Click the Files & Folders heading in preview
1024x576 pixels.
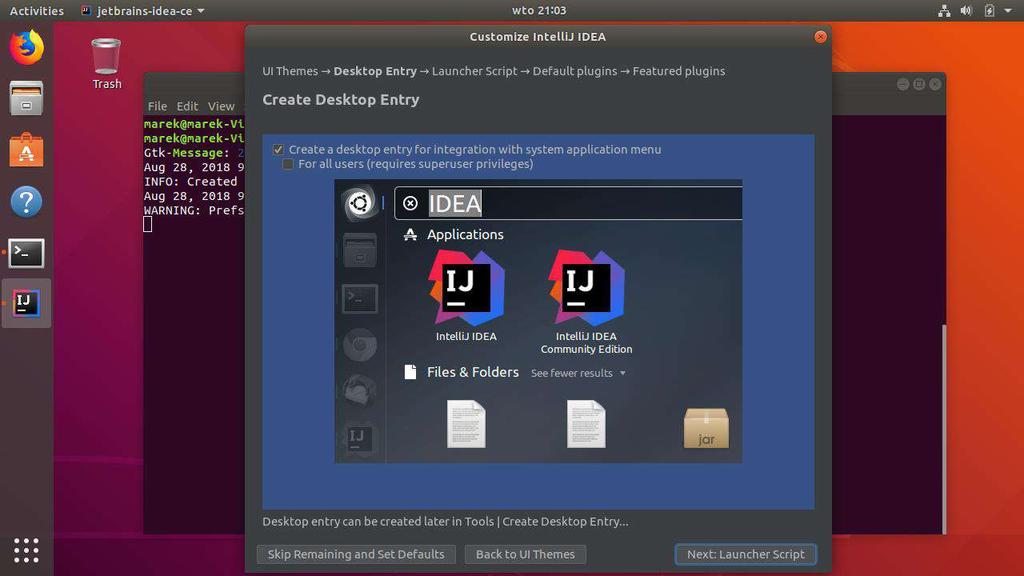[x=473, y=372]
